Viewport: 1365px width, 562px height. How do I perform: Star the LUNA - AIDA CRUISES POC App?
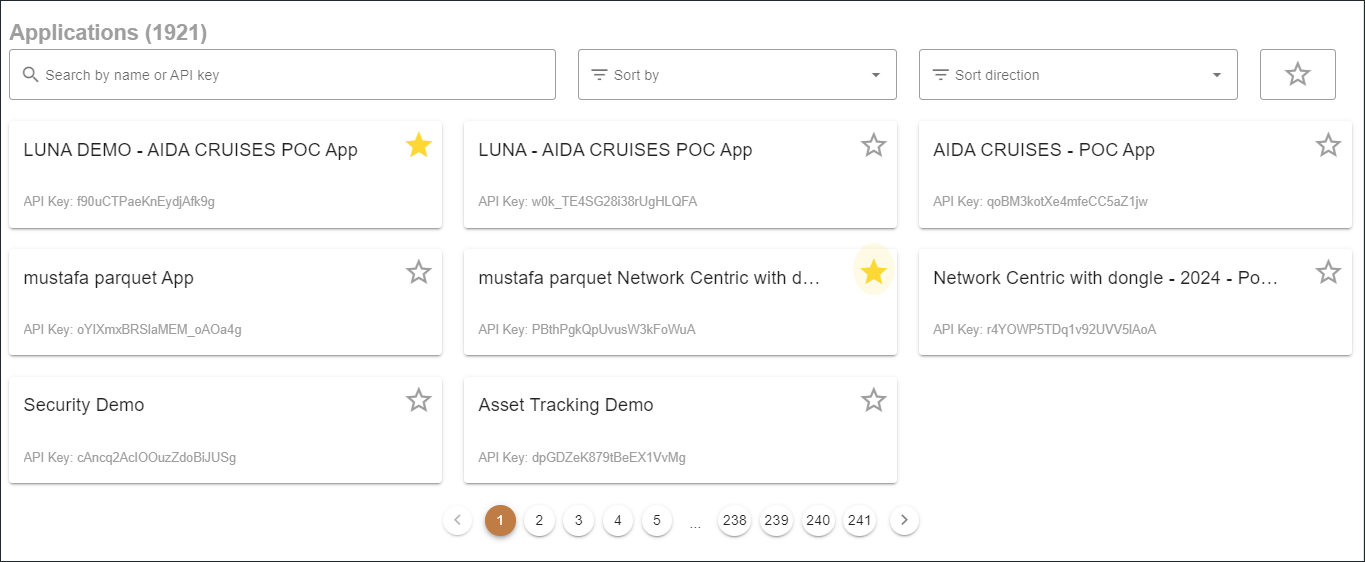874,146
